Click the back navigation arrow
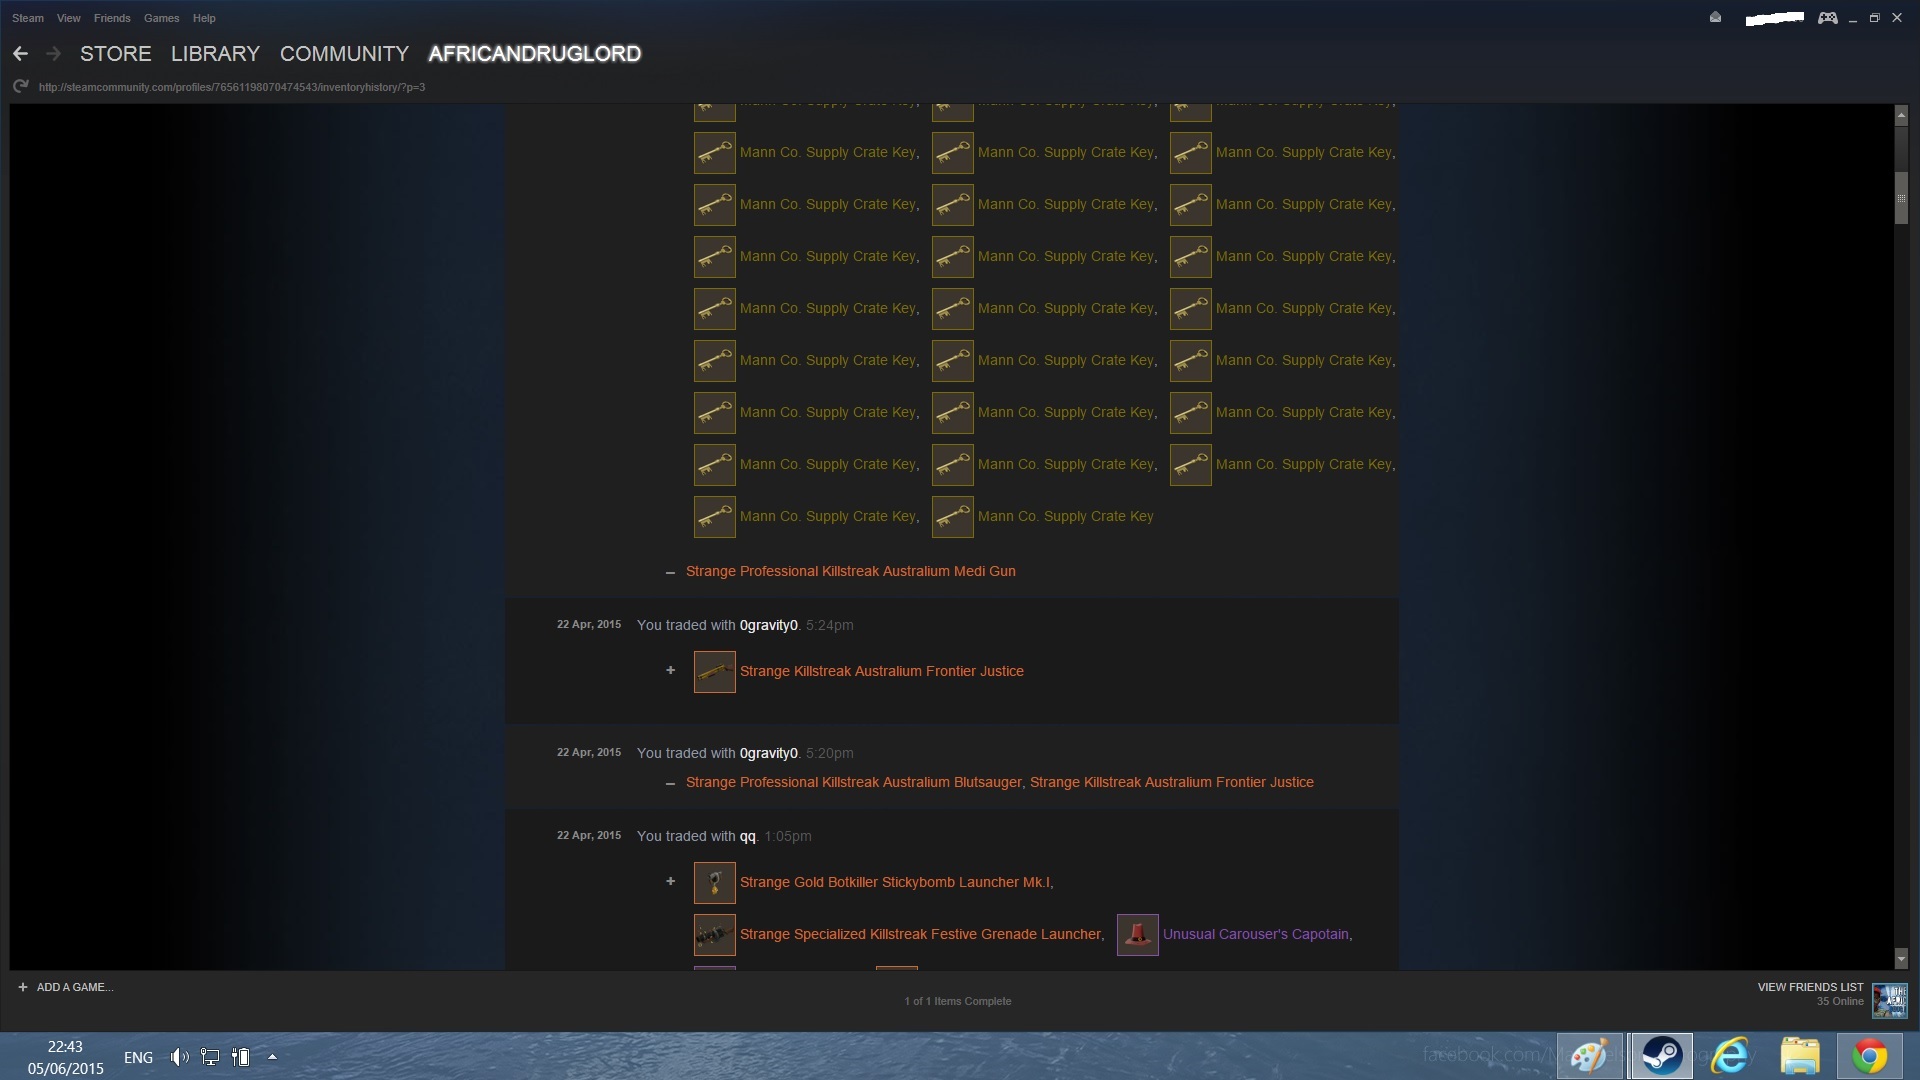The width and height of the screenshot is (1920, 1080). (20, 54)
